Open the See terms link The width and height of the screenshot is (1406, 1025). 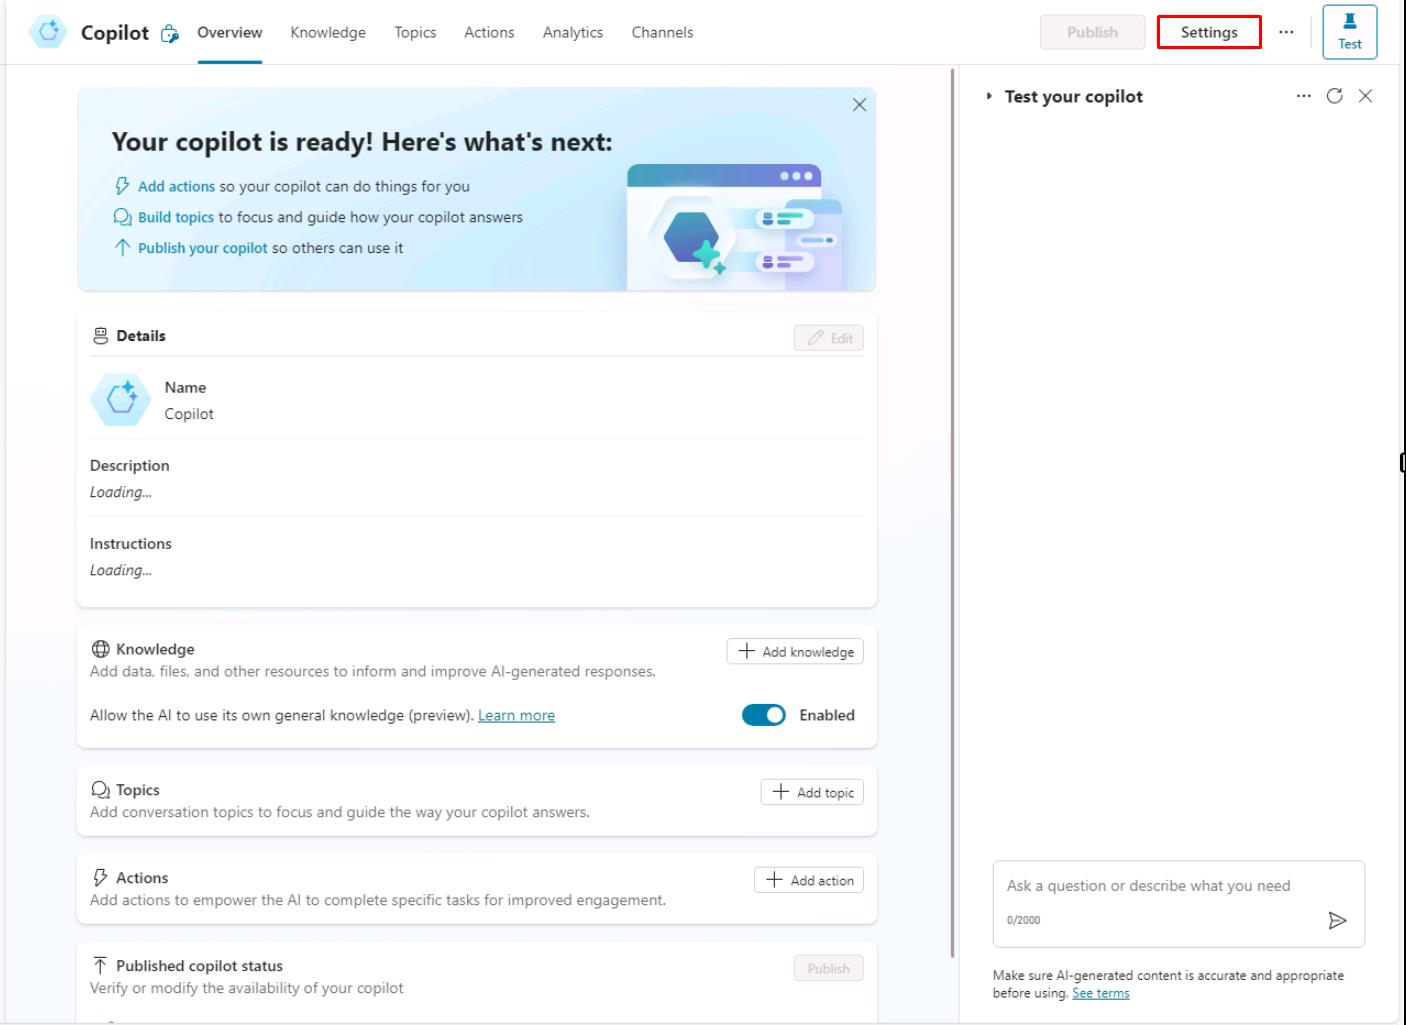pyautogui.click(x=1100, y=993)
